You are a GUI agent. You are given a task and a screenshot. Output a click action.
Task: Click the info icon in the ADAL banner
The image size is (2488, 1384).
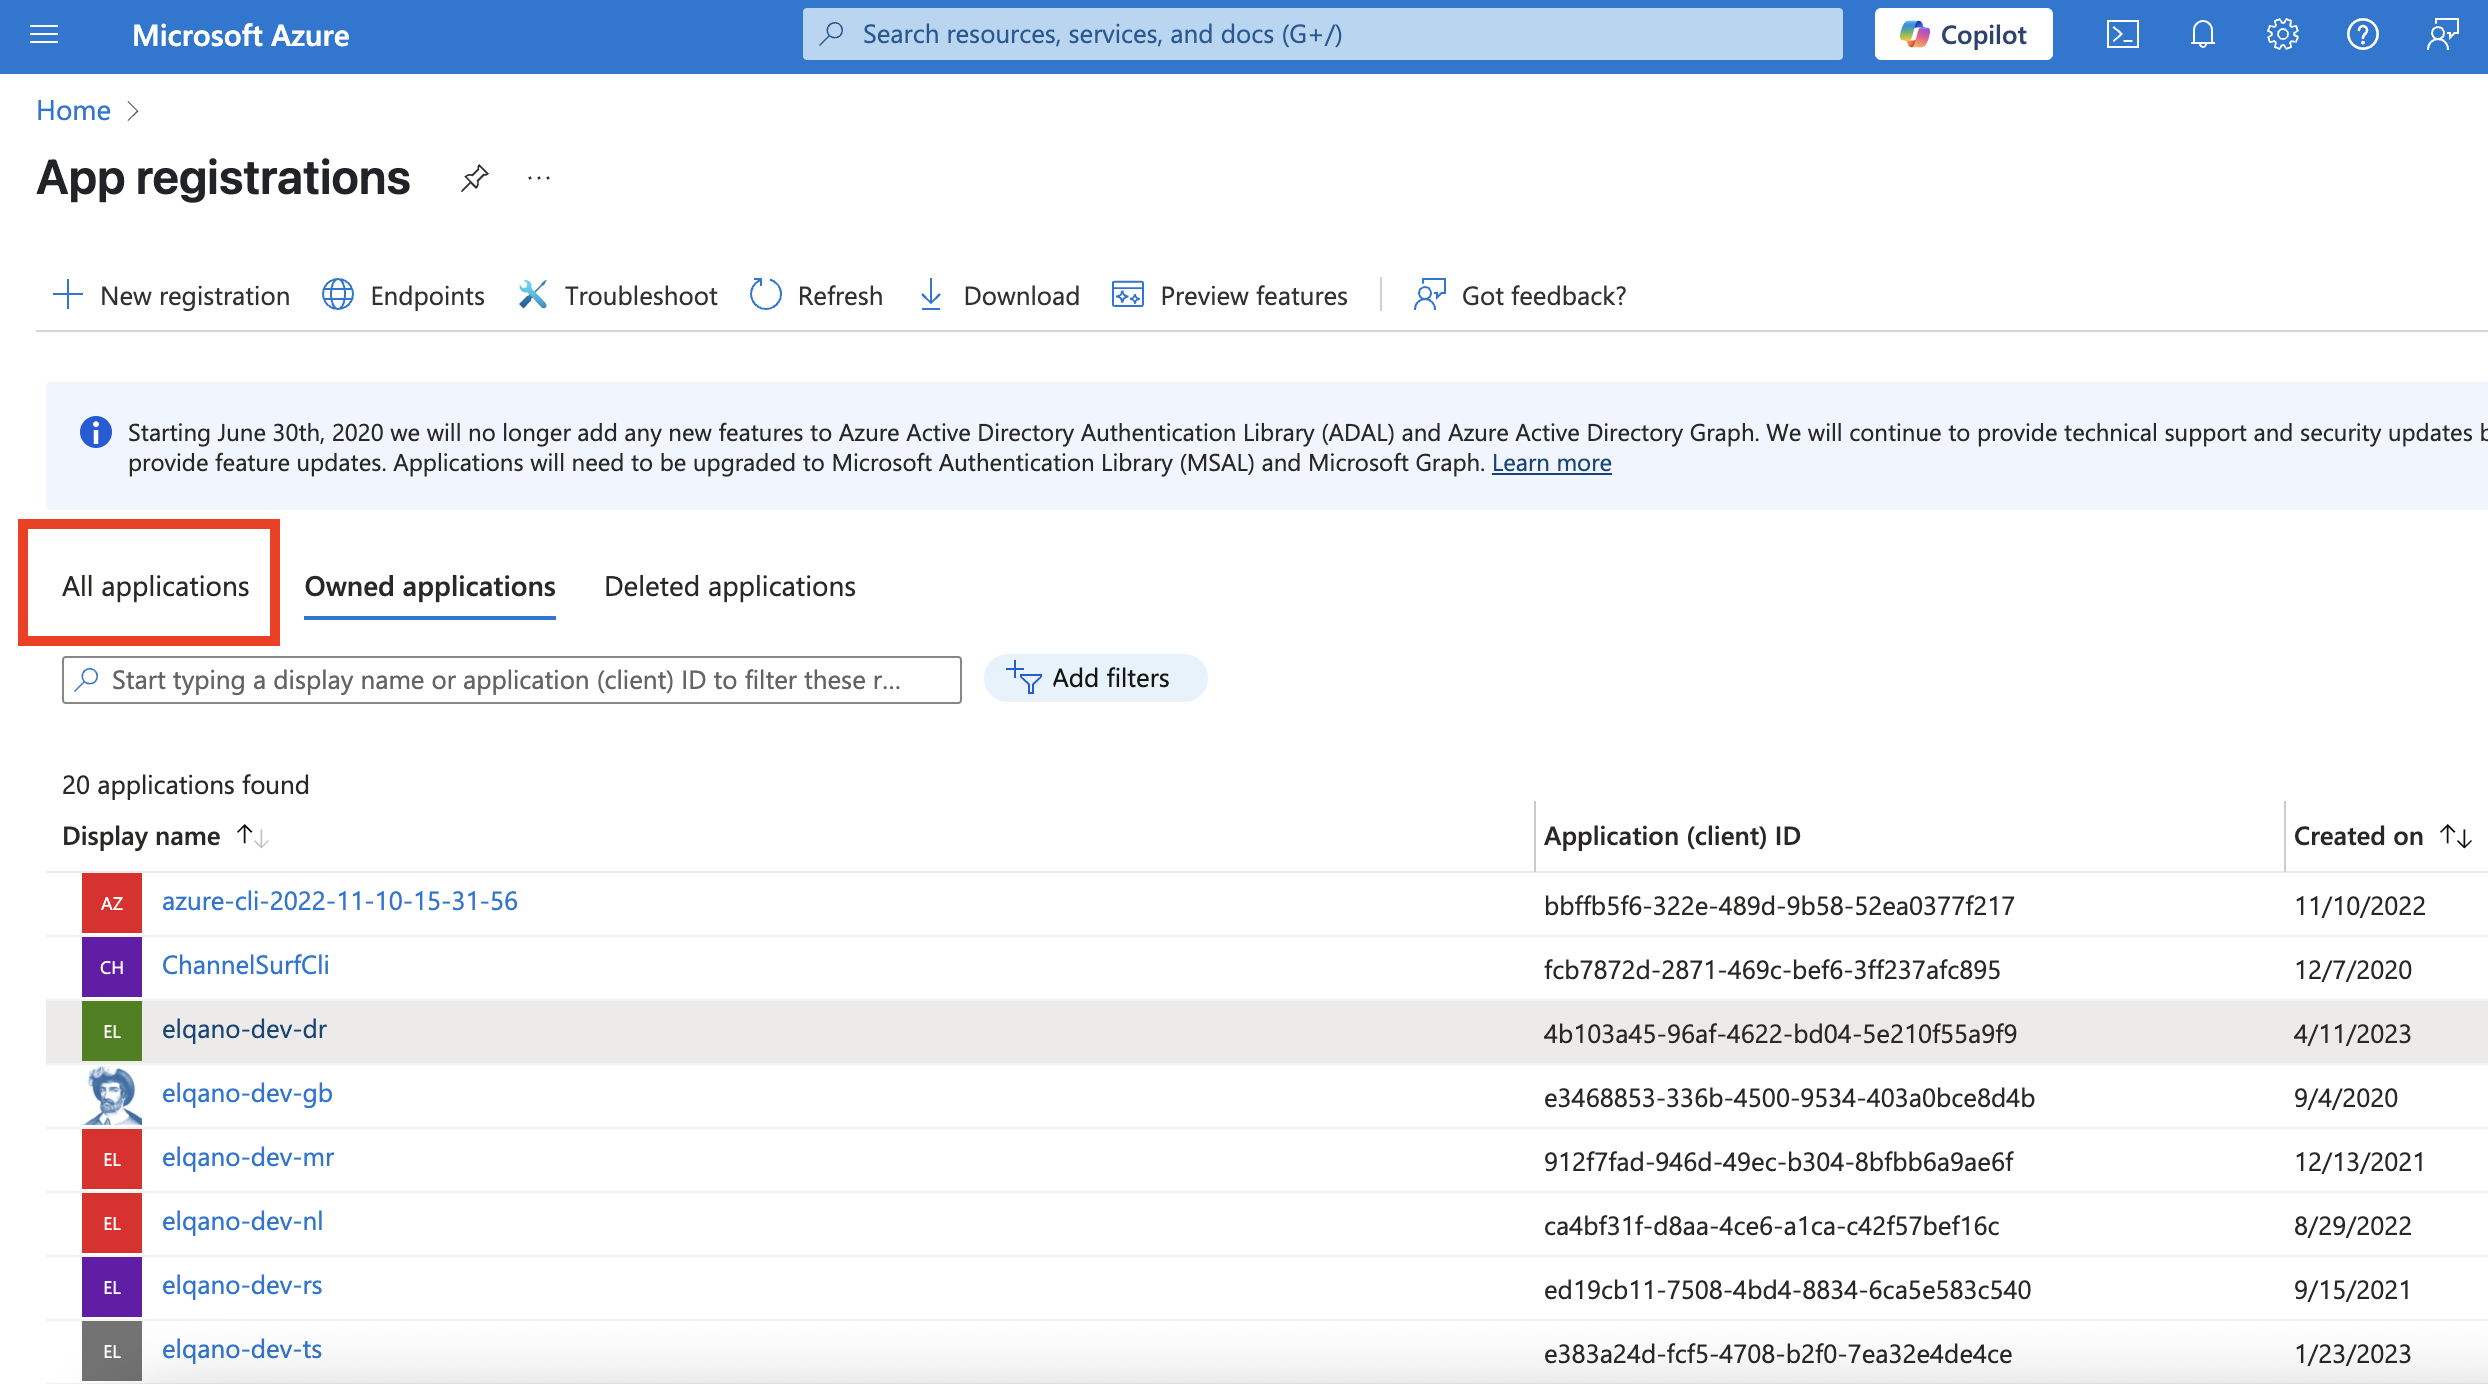click(x=95, y=433)
